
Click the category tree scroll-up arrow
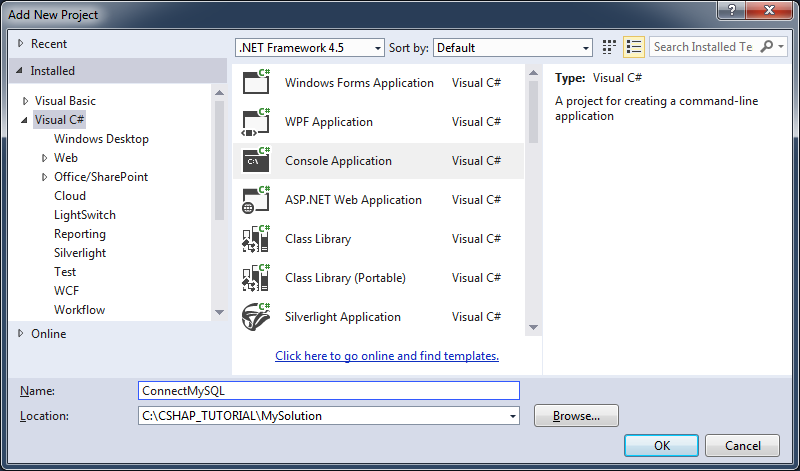click(x=219, y=93)
